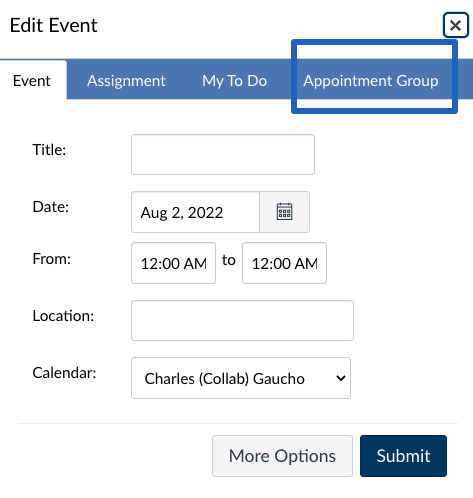Switch to the Assignment tab
The width and height of the screenshot is (473, 498).
(126, 80)
